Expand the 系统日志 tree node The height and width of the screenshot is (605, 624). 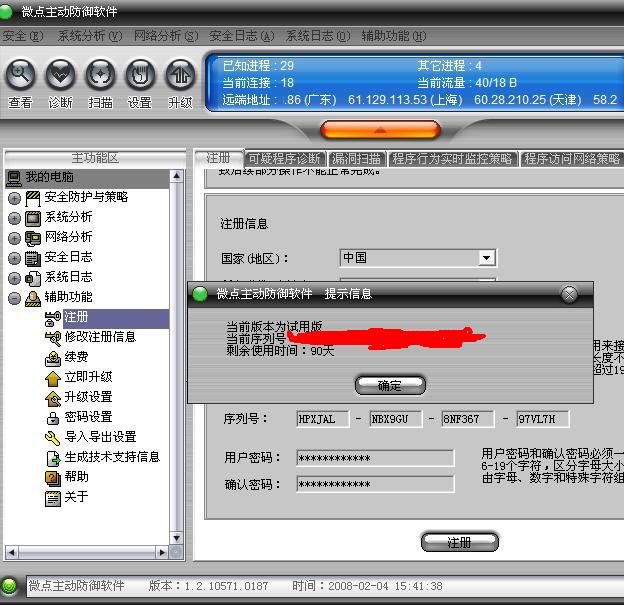pyautogui.click(x=14, y=278)
